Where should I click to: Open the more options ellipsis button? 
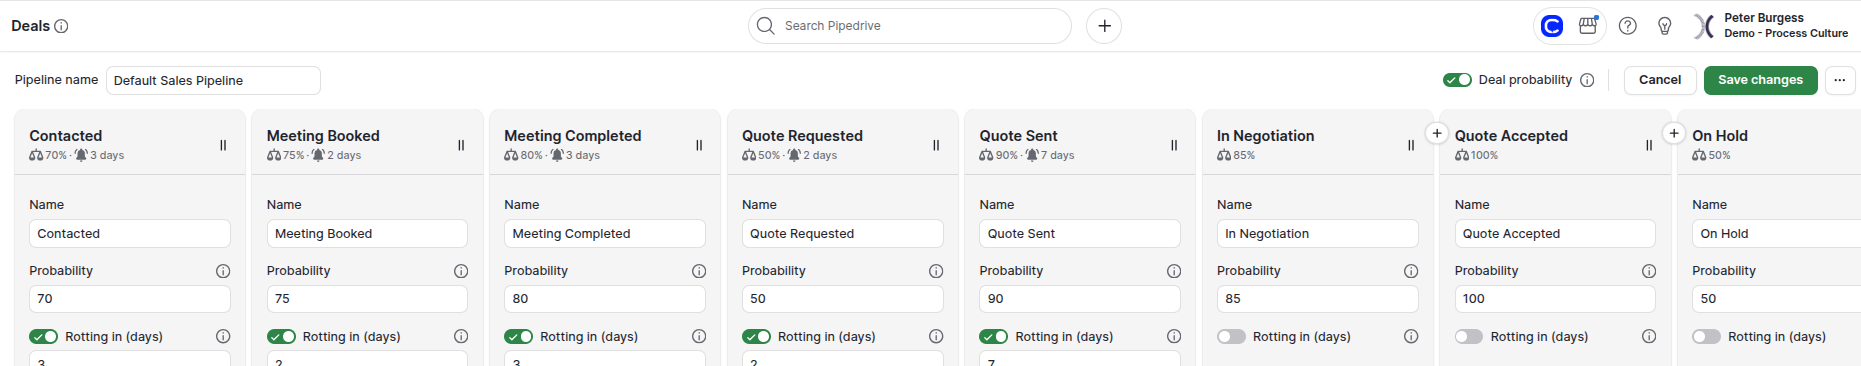click(x=1840, y=80)
